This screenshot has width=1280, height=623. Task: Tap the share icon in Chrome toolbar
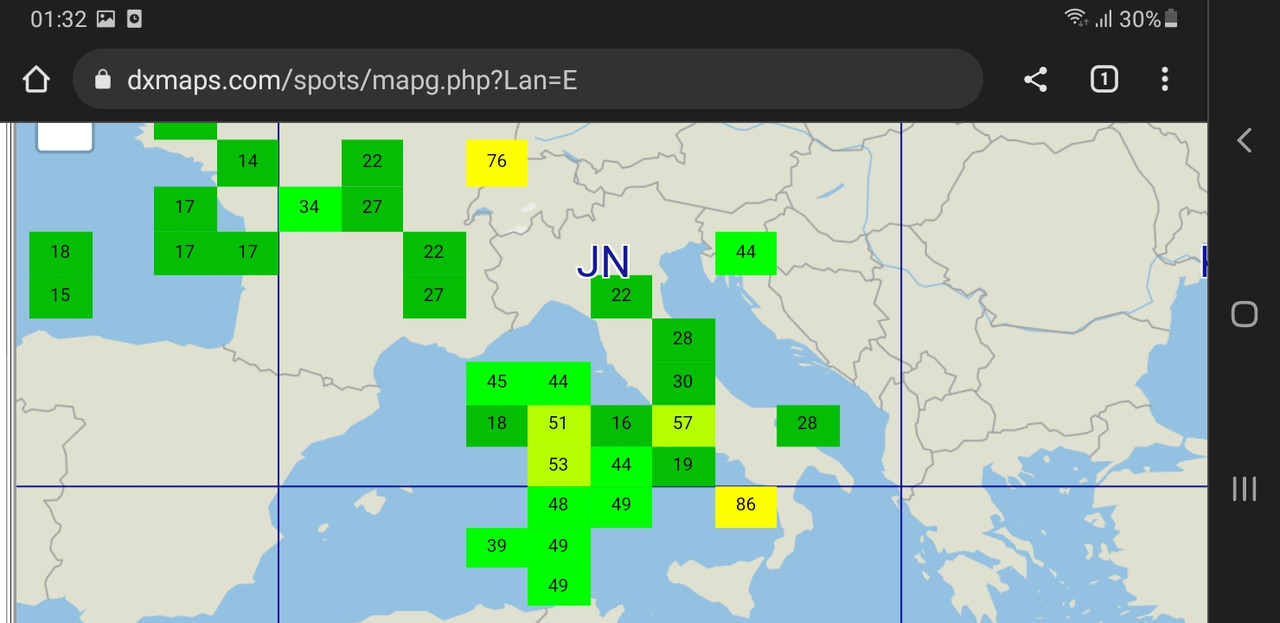(1035, 80)
